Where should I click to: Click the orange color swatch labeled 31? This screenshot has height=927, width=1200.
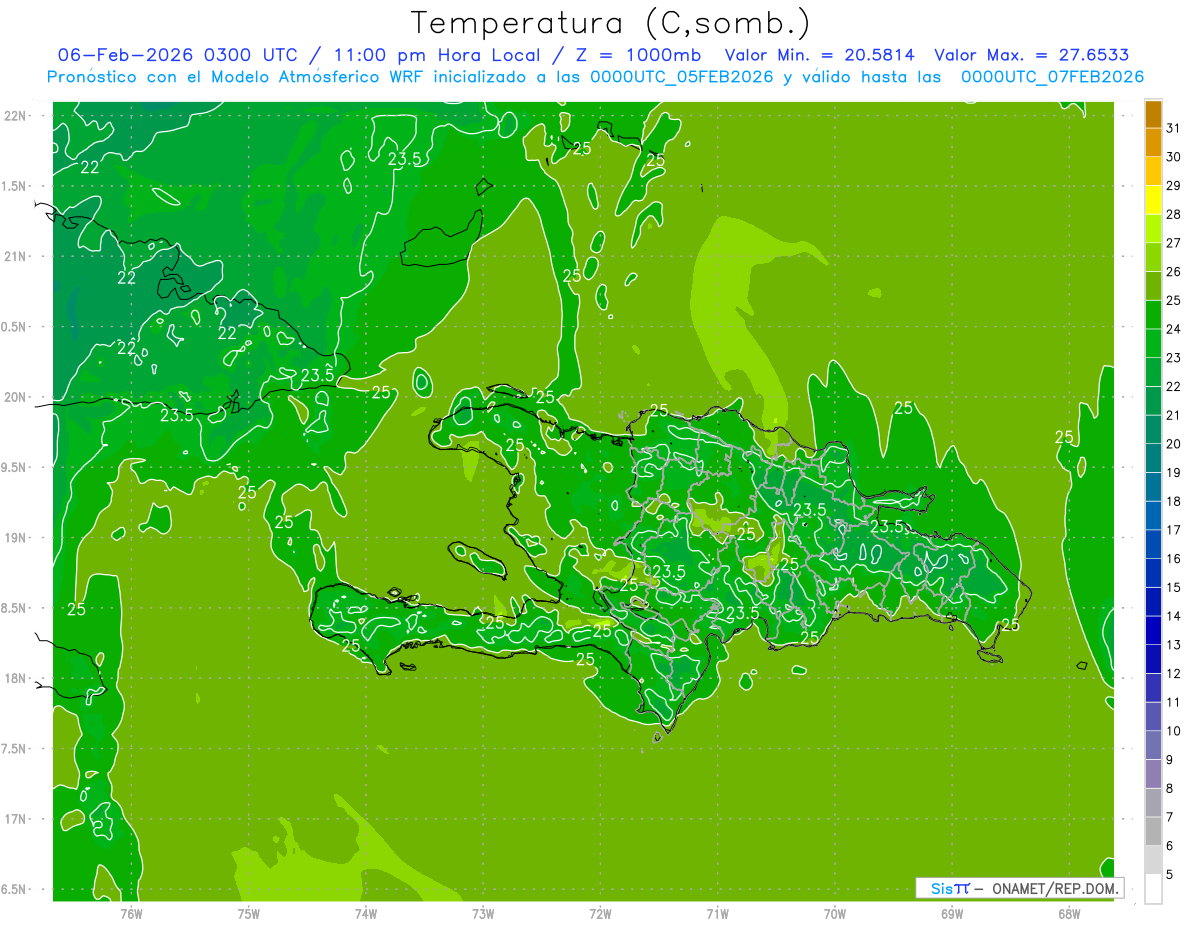(1153, 116)
